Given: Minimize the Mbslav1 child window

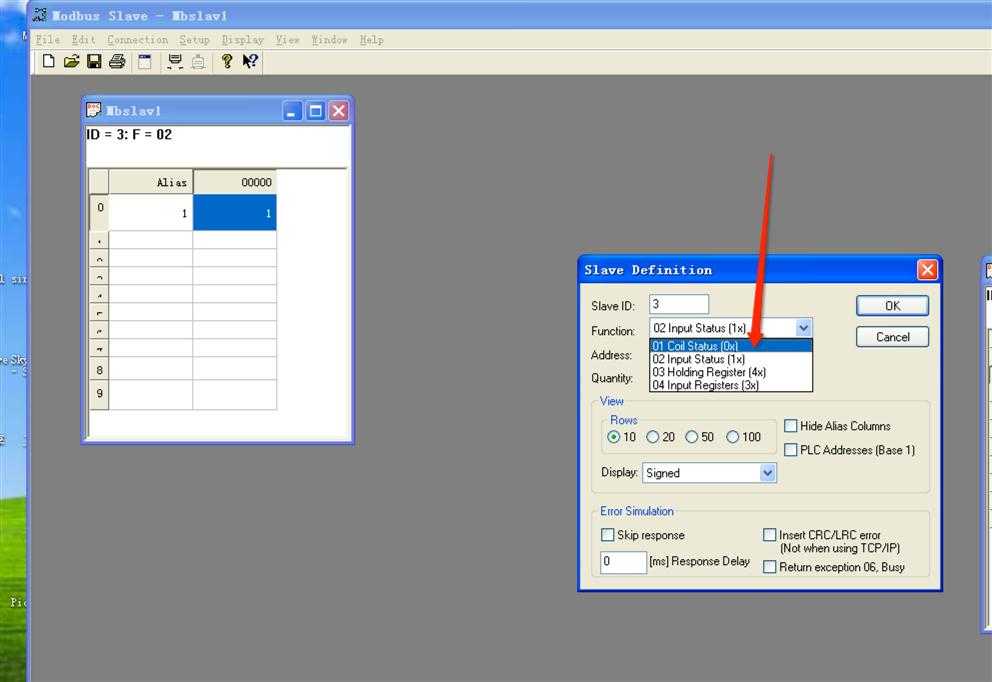Looking at the screenshot, I should tap(292, 111).
